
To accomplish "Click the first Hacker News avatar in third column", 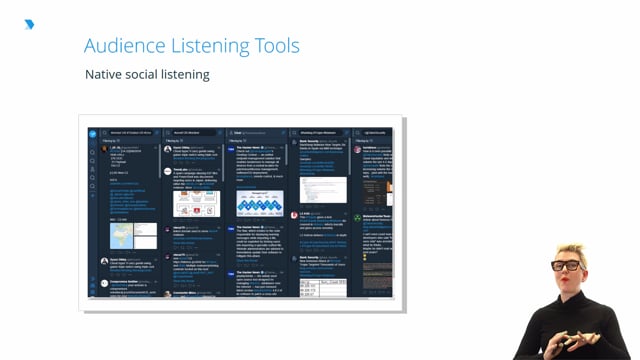I will [231, 149].
